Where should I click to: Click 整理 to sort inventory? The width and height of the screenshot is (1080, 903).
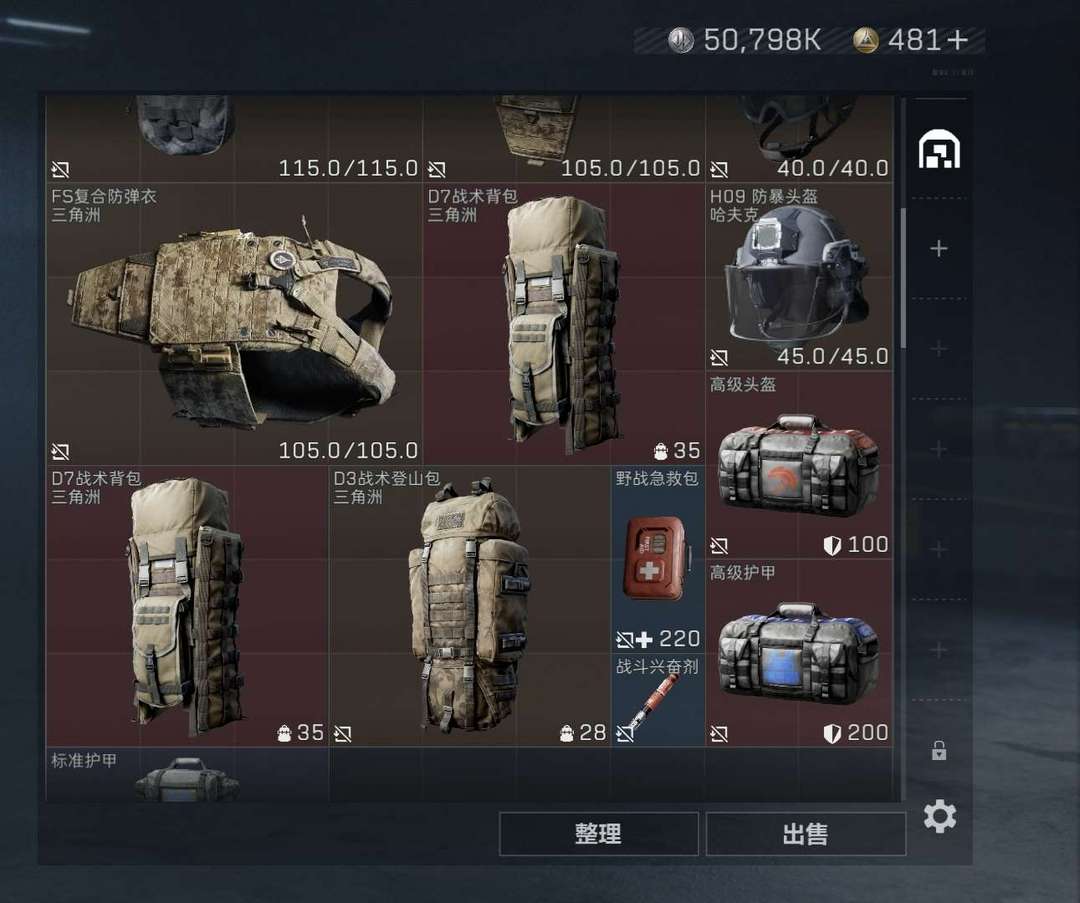[x=599, y=834]
